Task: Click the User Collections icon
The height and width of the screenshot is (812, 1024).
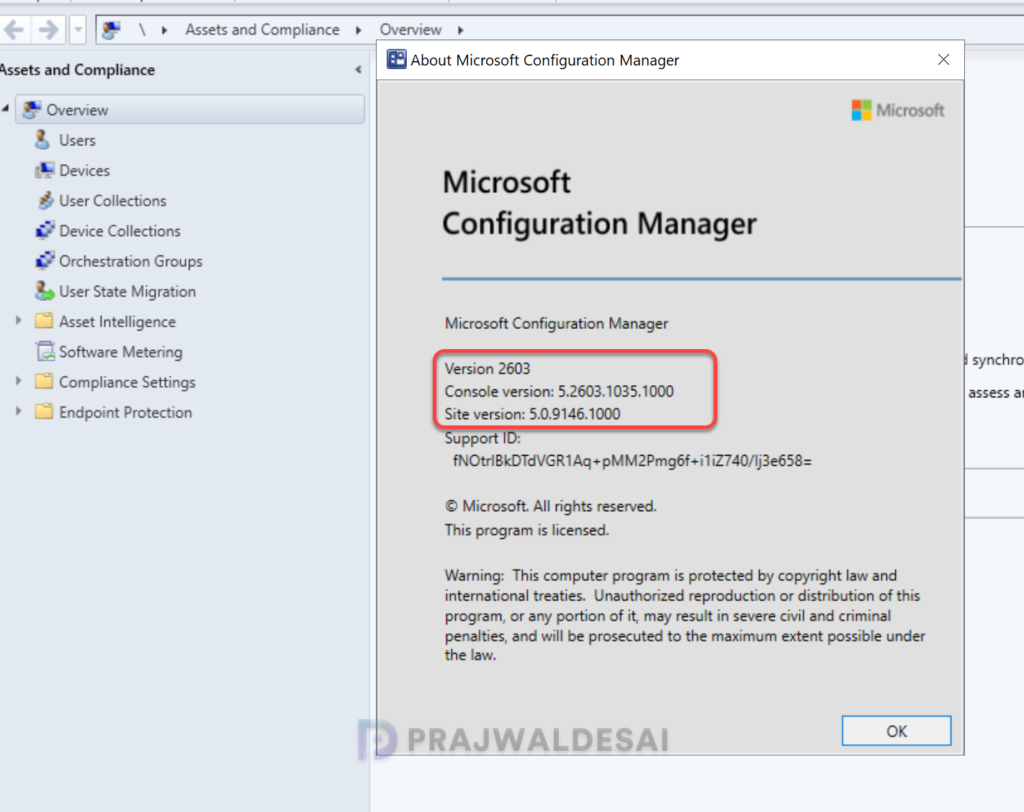Action: (45, 200)
